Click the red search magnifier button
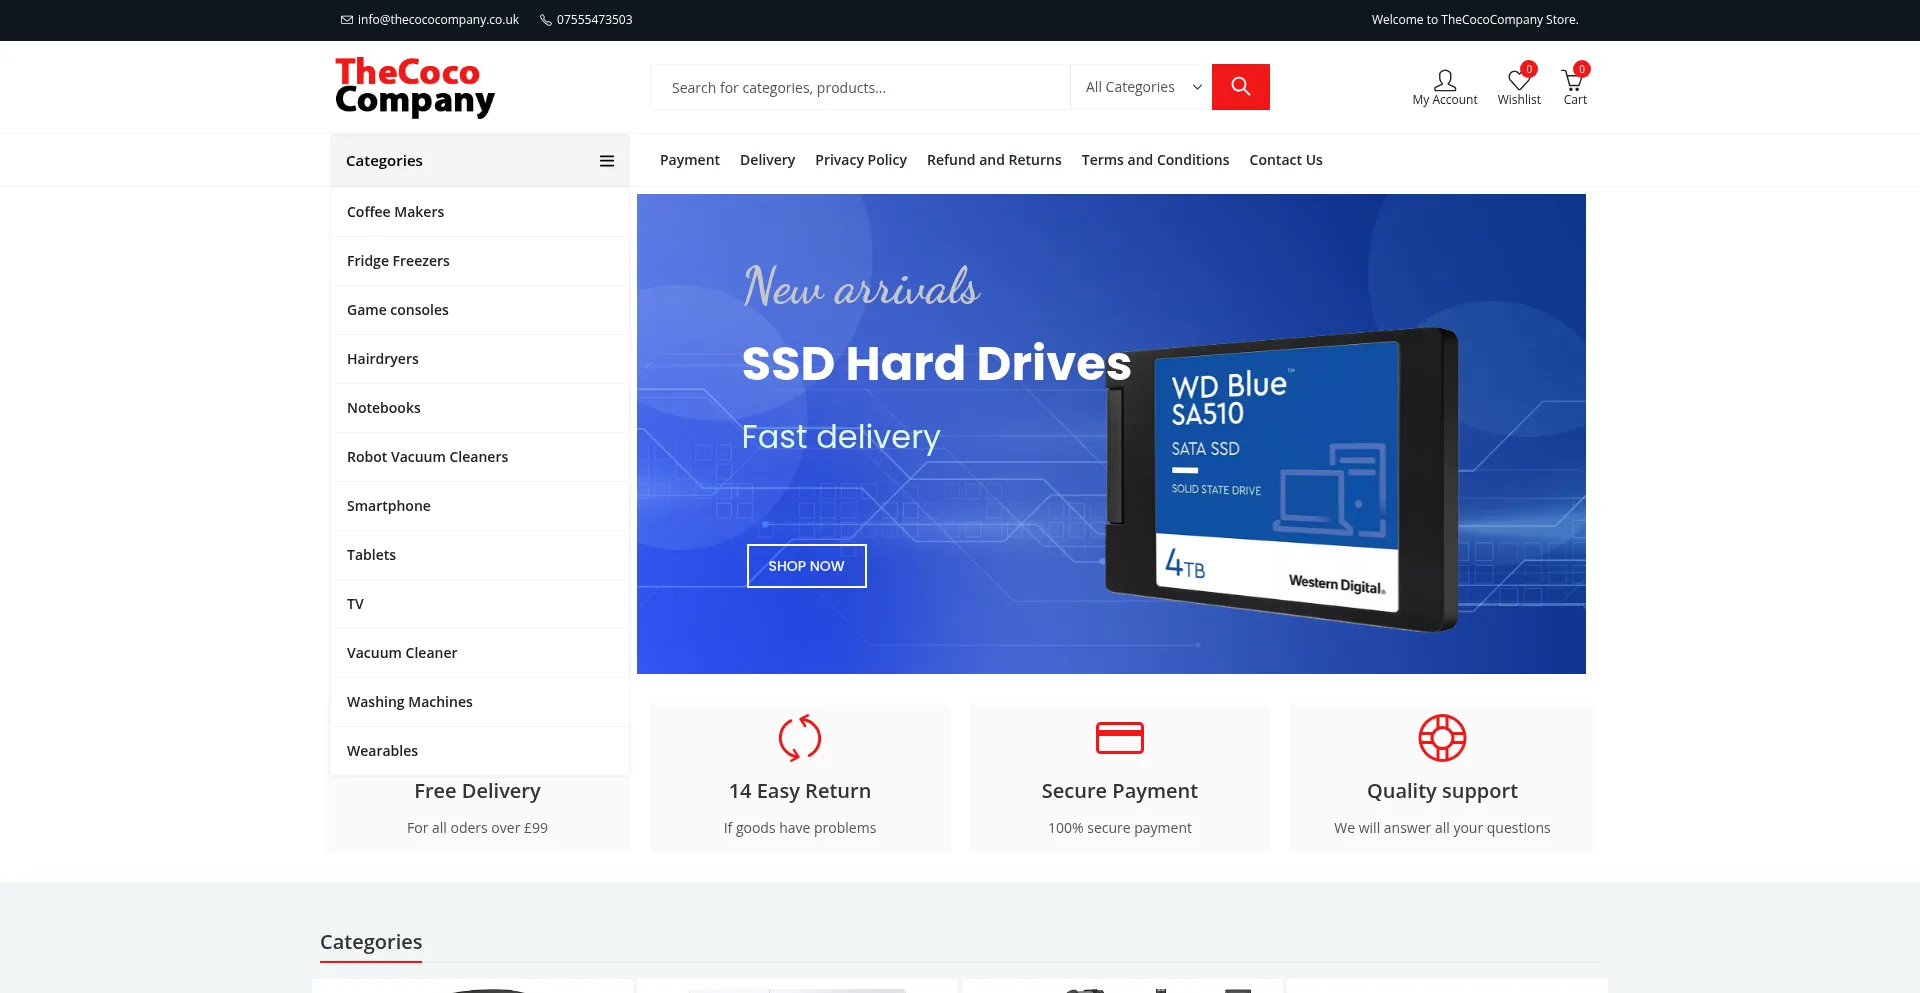This screenshot has height=993, width=1920. 1240,87
